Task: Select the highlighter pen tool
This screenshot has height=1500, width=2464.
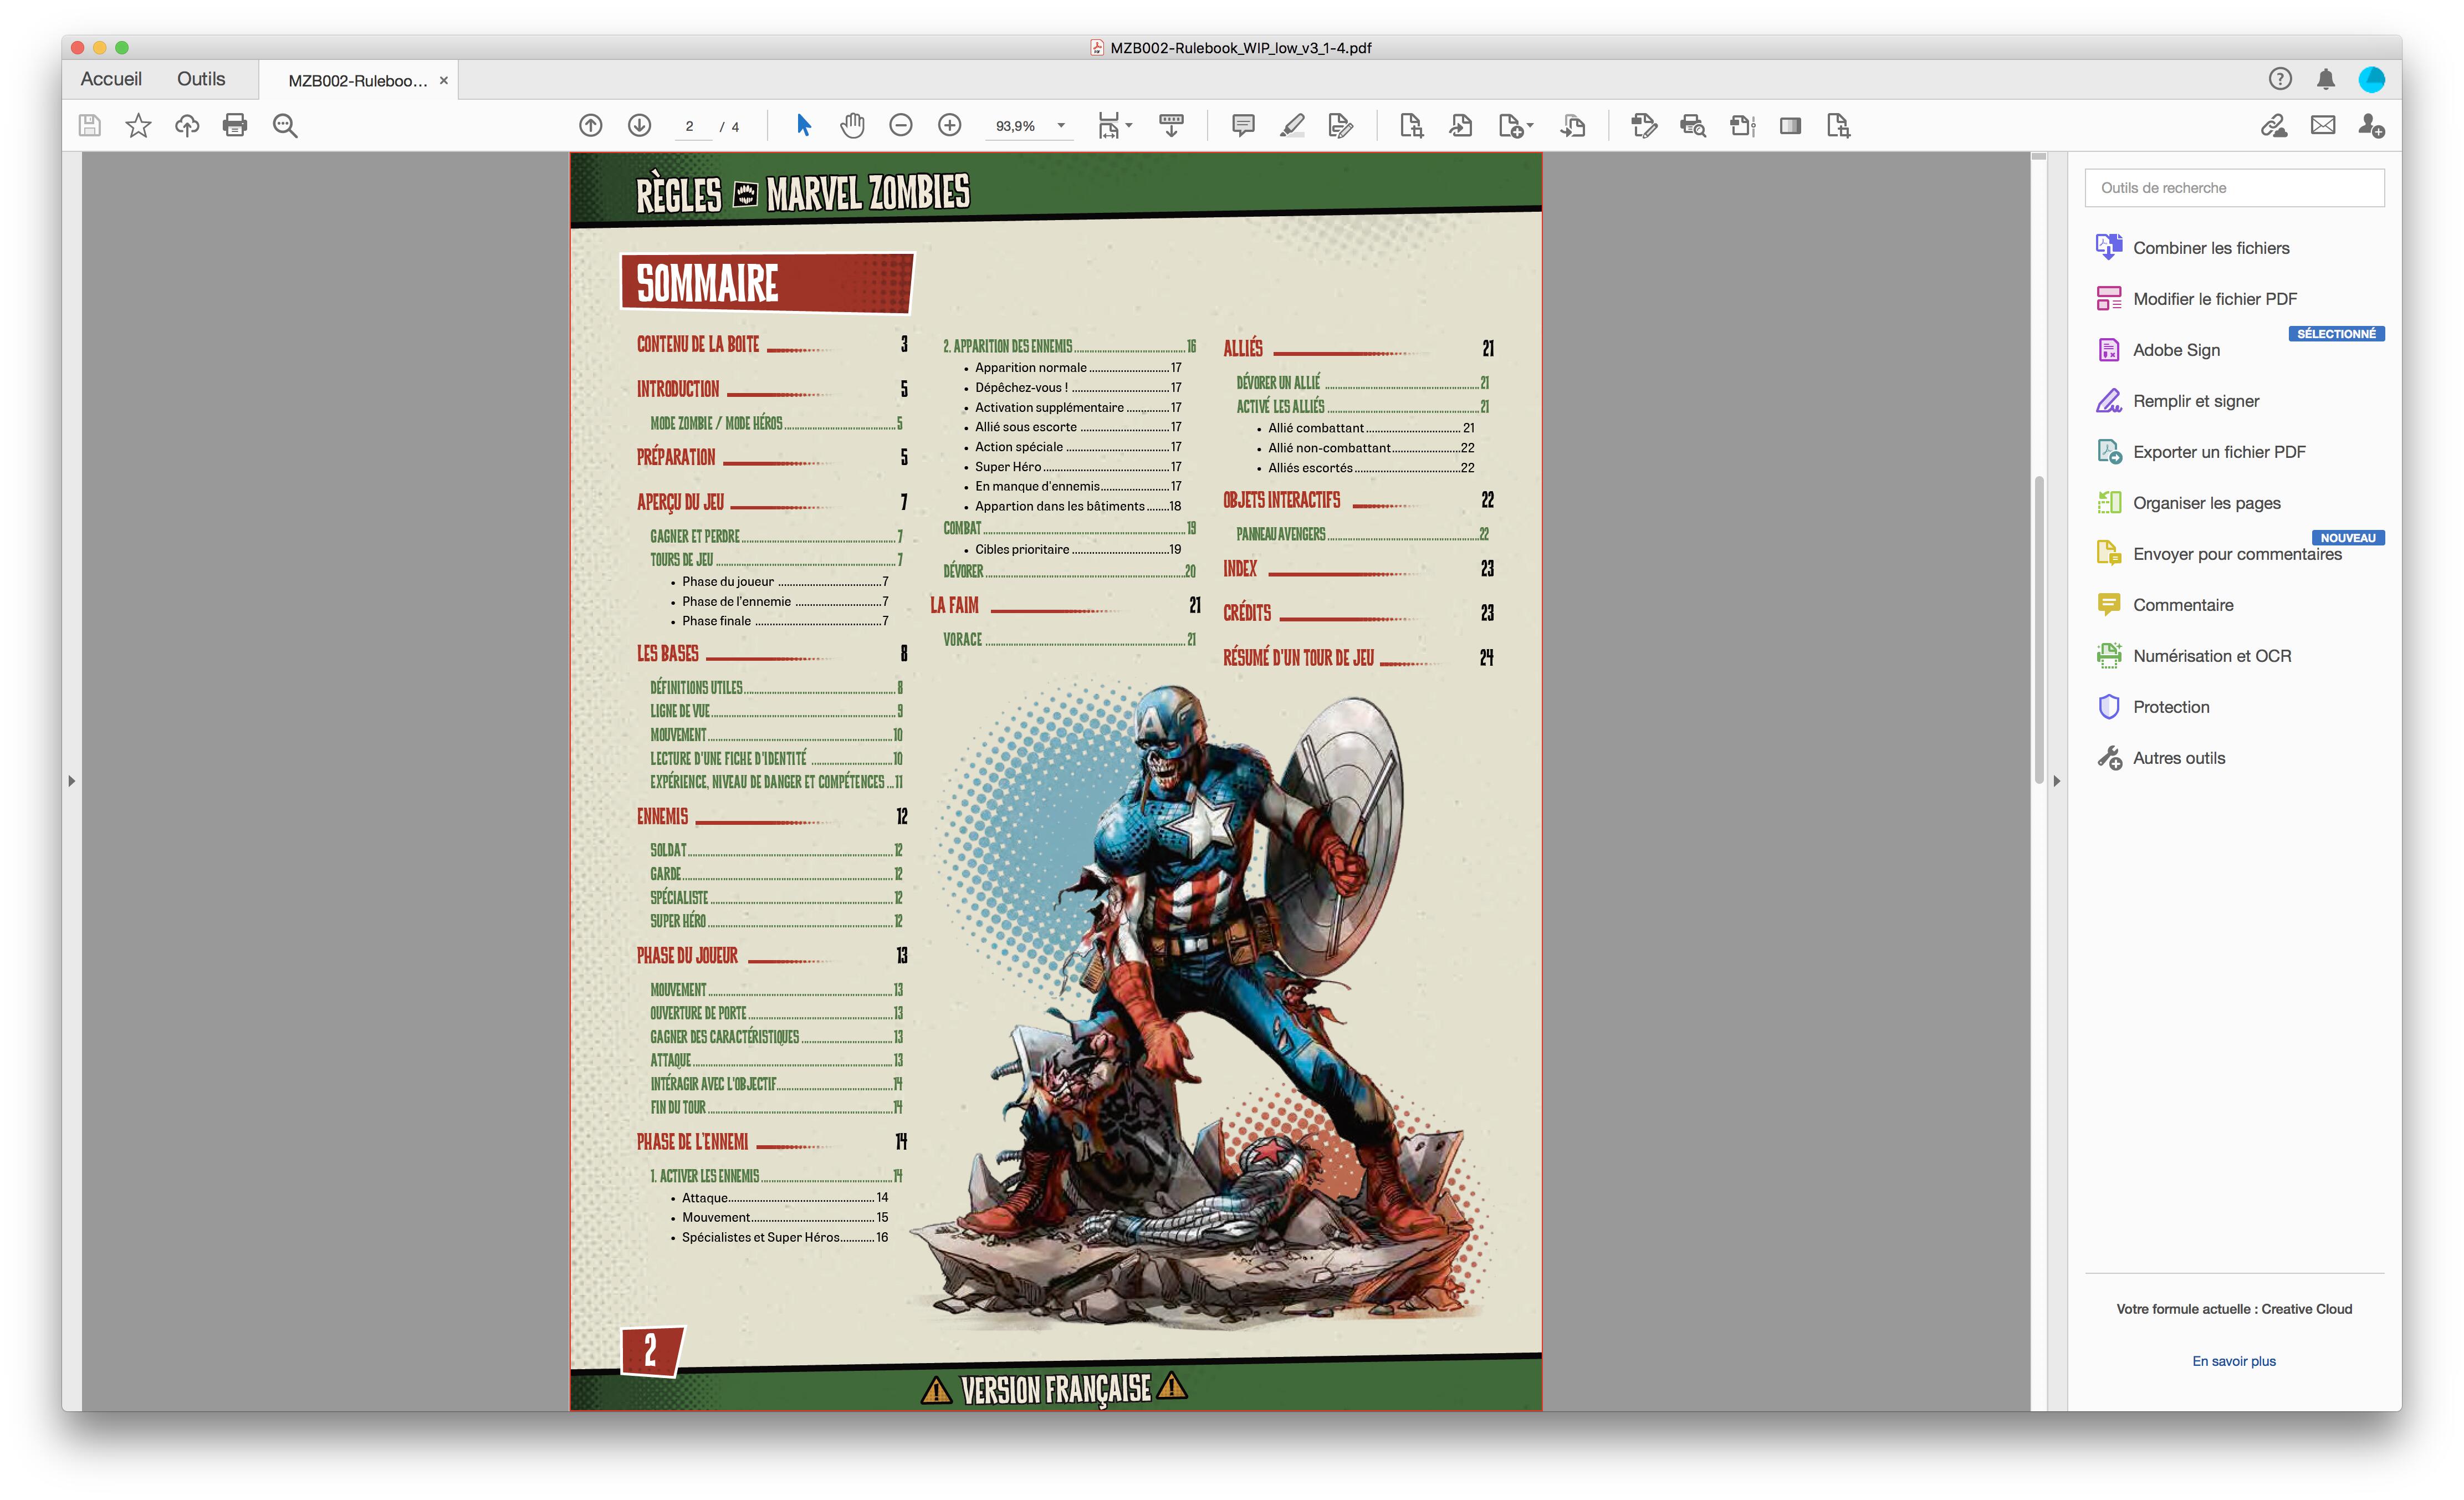Action: pyautogui.click(x=1292, y=125)
